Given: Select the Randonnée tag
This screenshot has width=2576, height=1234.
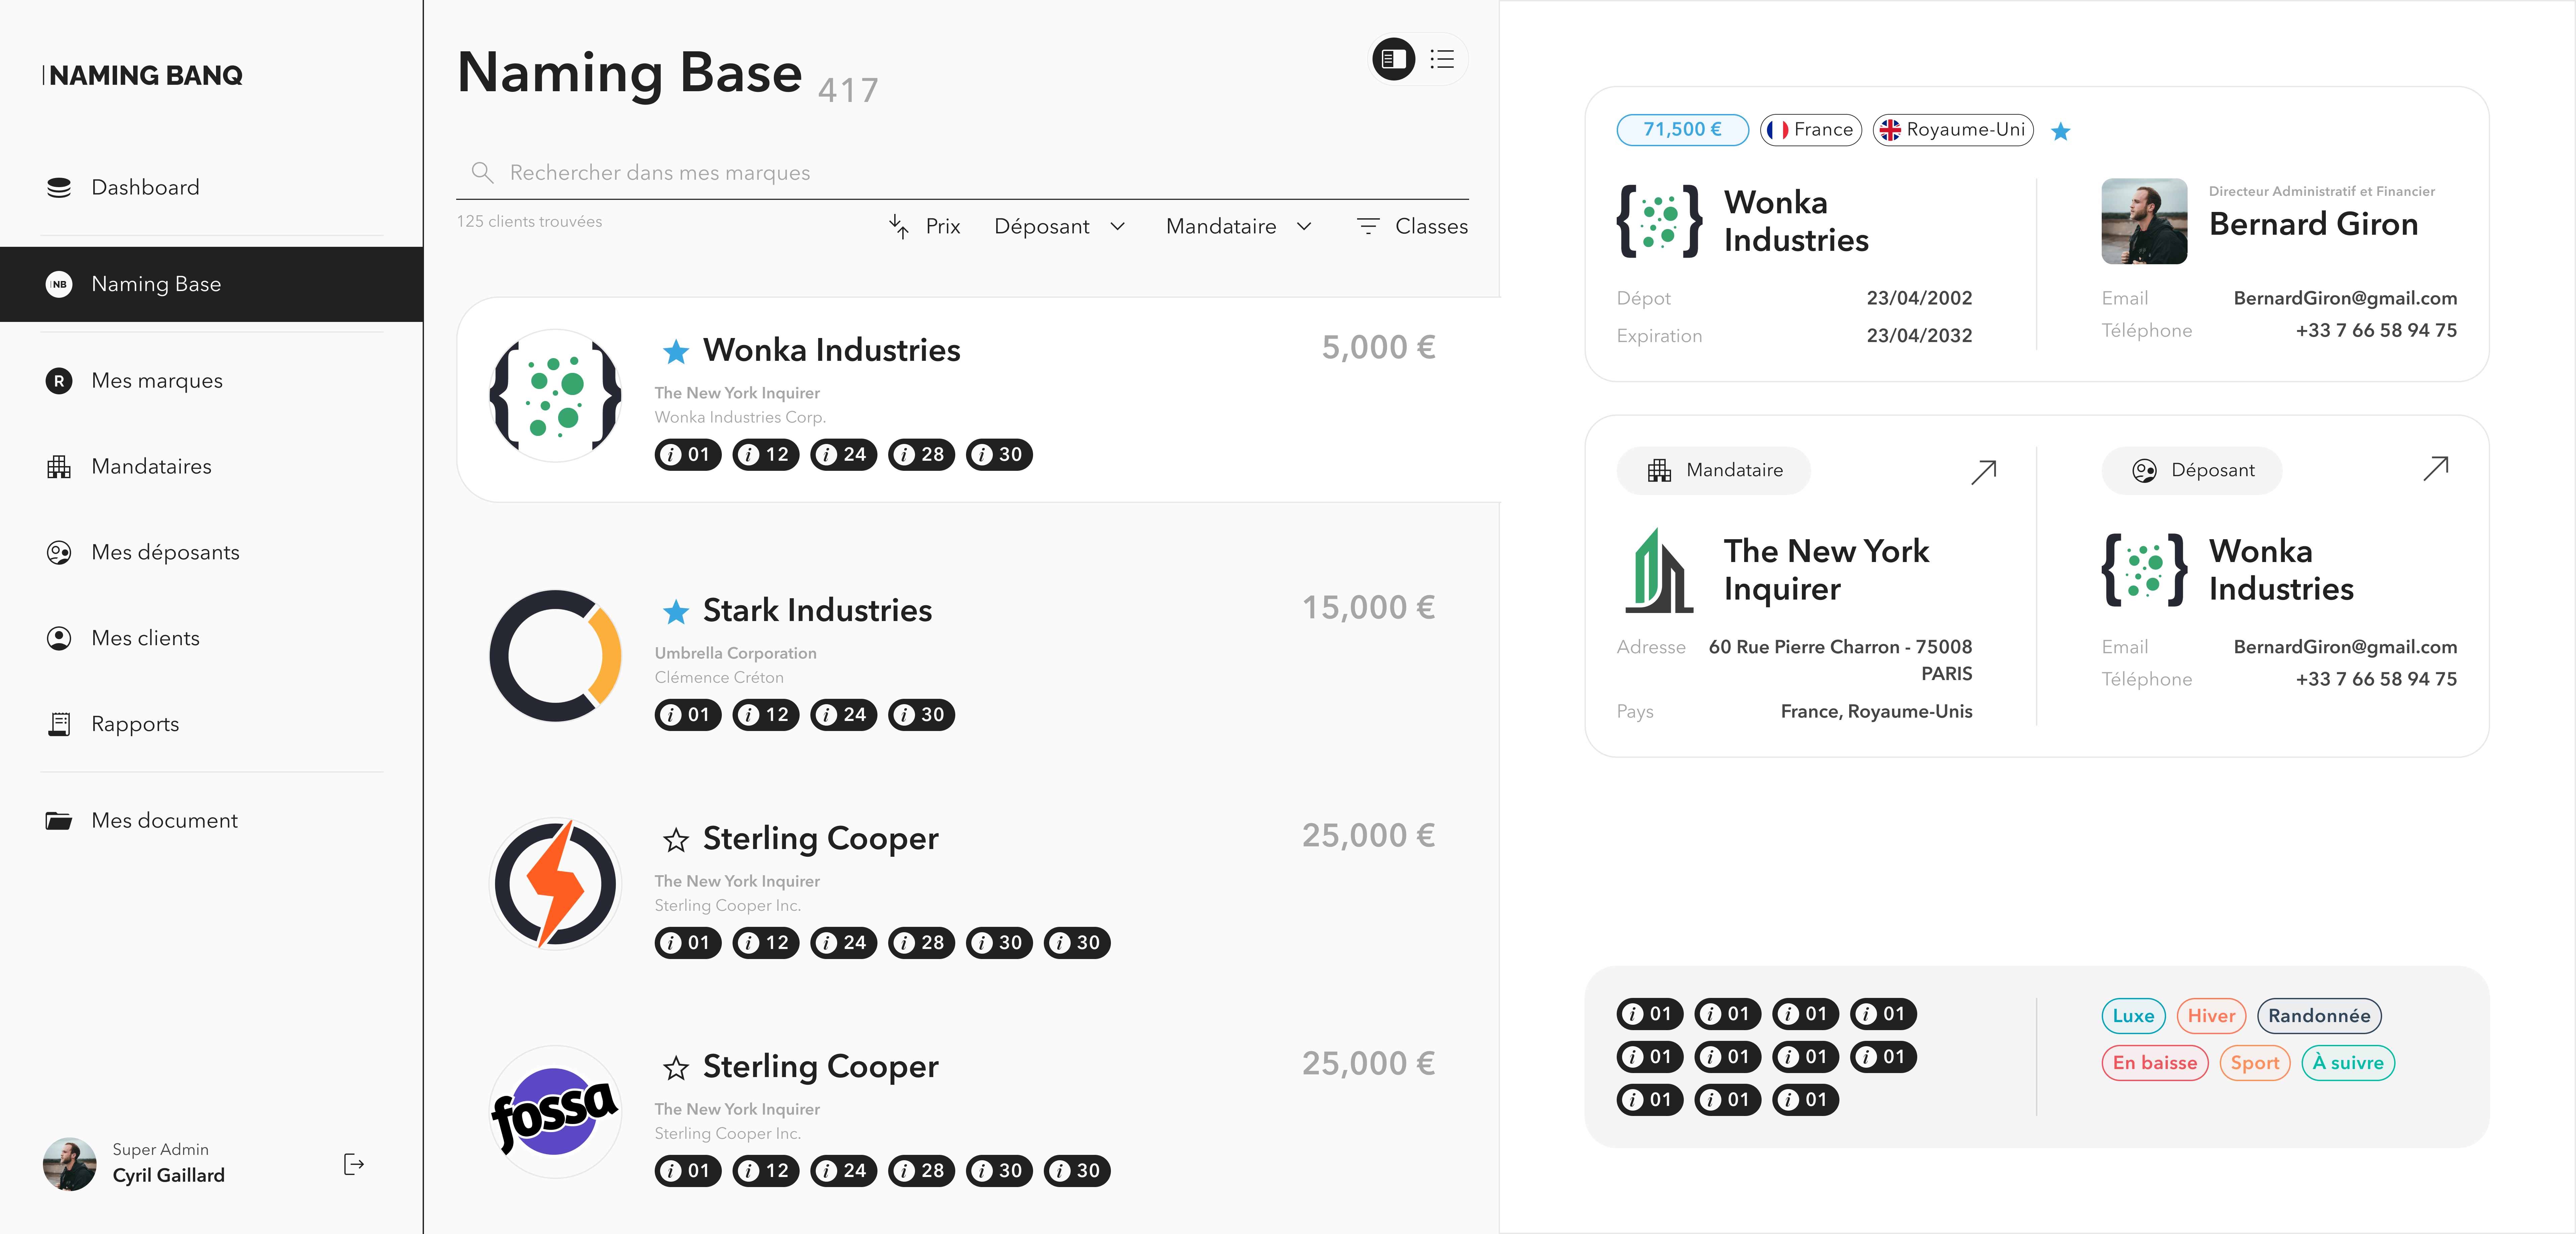Looking at the screenshot, I should click(x=2319, y=1016).
